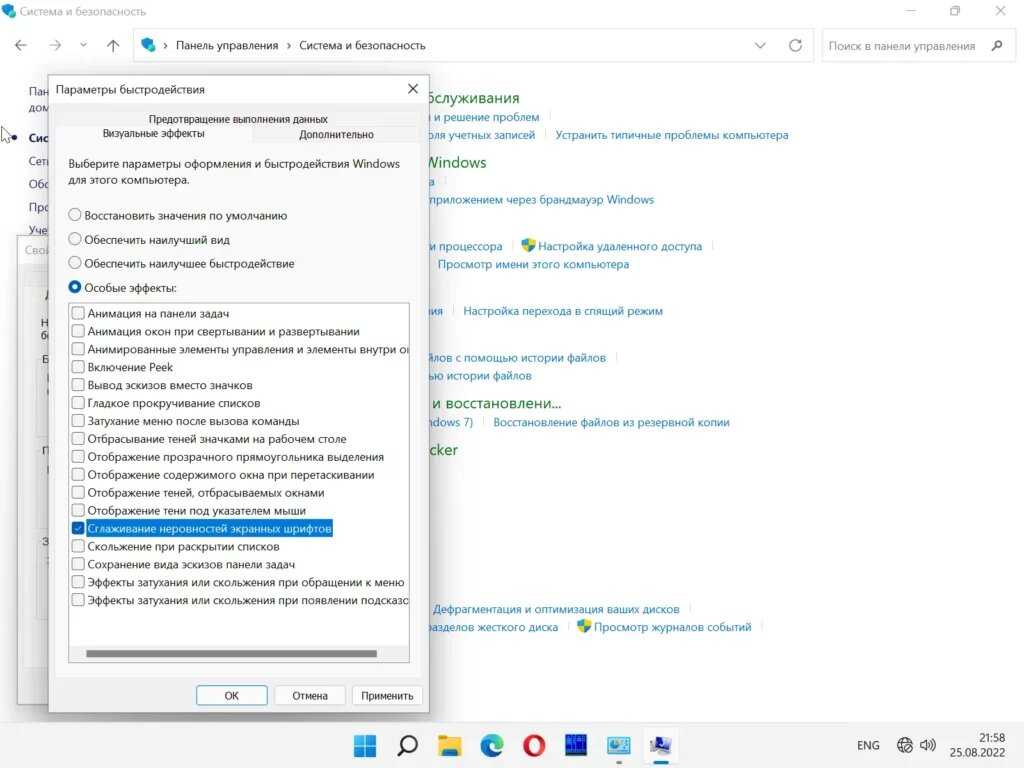This screenshot has height=768, width=1024.
Task: Go up one level with up arrow
Action: (x=113, y=45)
